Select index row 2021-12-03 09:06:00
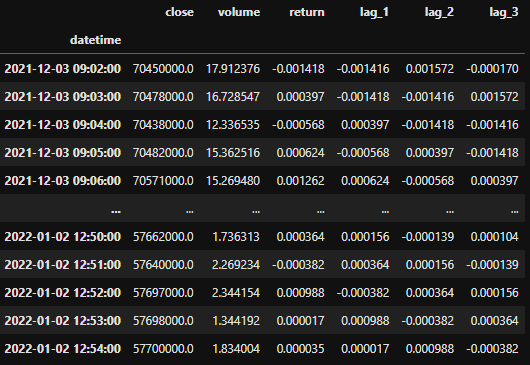Image resolution: width=530 pixels, height=365 pixels. coord(63,181)
